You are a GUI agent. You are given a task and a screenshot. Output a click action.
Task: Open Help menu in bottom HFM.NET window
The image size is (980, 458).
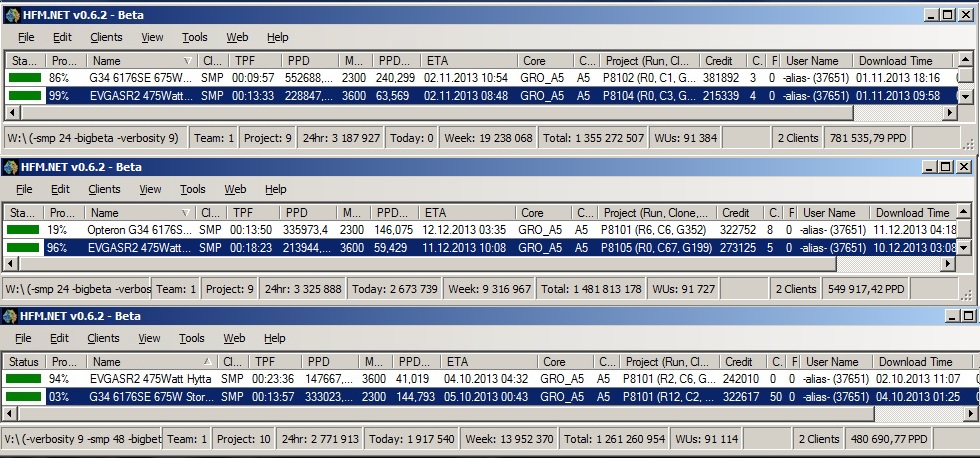274,339
